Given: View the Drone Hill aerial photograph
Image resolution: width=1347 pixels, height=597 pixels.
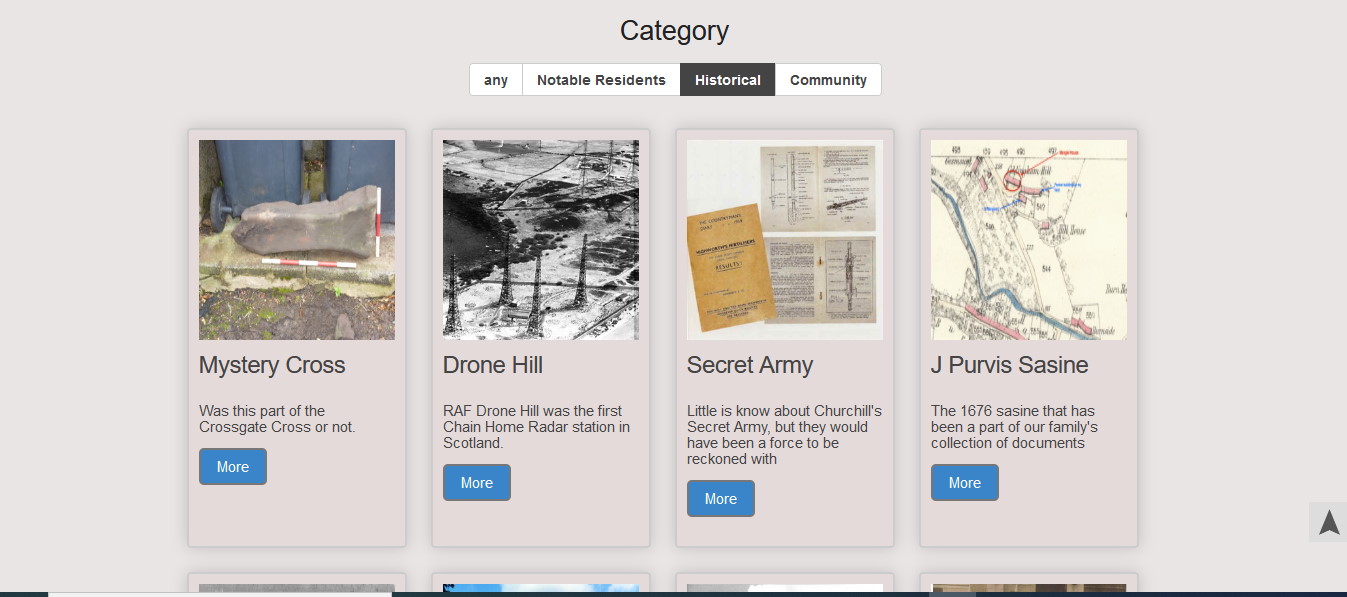Looking at the screenshot, I should pos(541,240).
